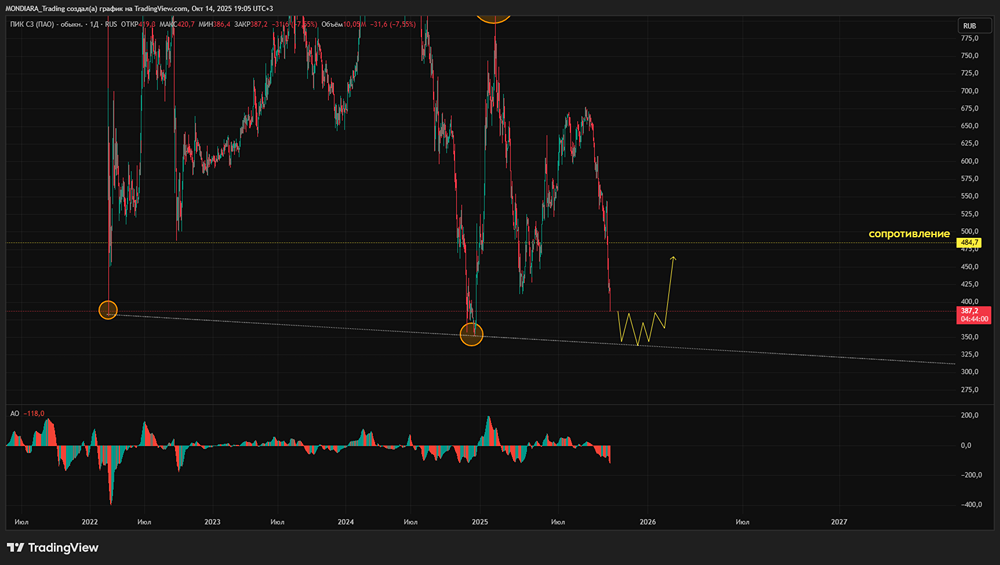Click the 775,0 price axis label

(969, 38)
